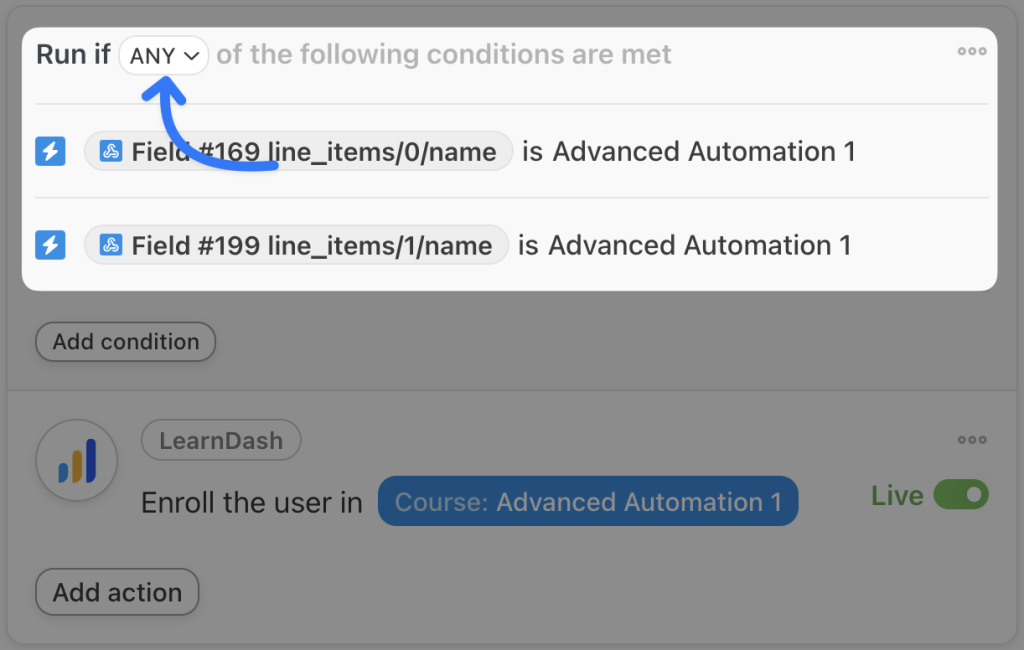The width and height of the screenshot is (1024, 650).
Task: Open the Field #199 line_items selector
Action: pyautogui.click(x=300, y=244)
